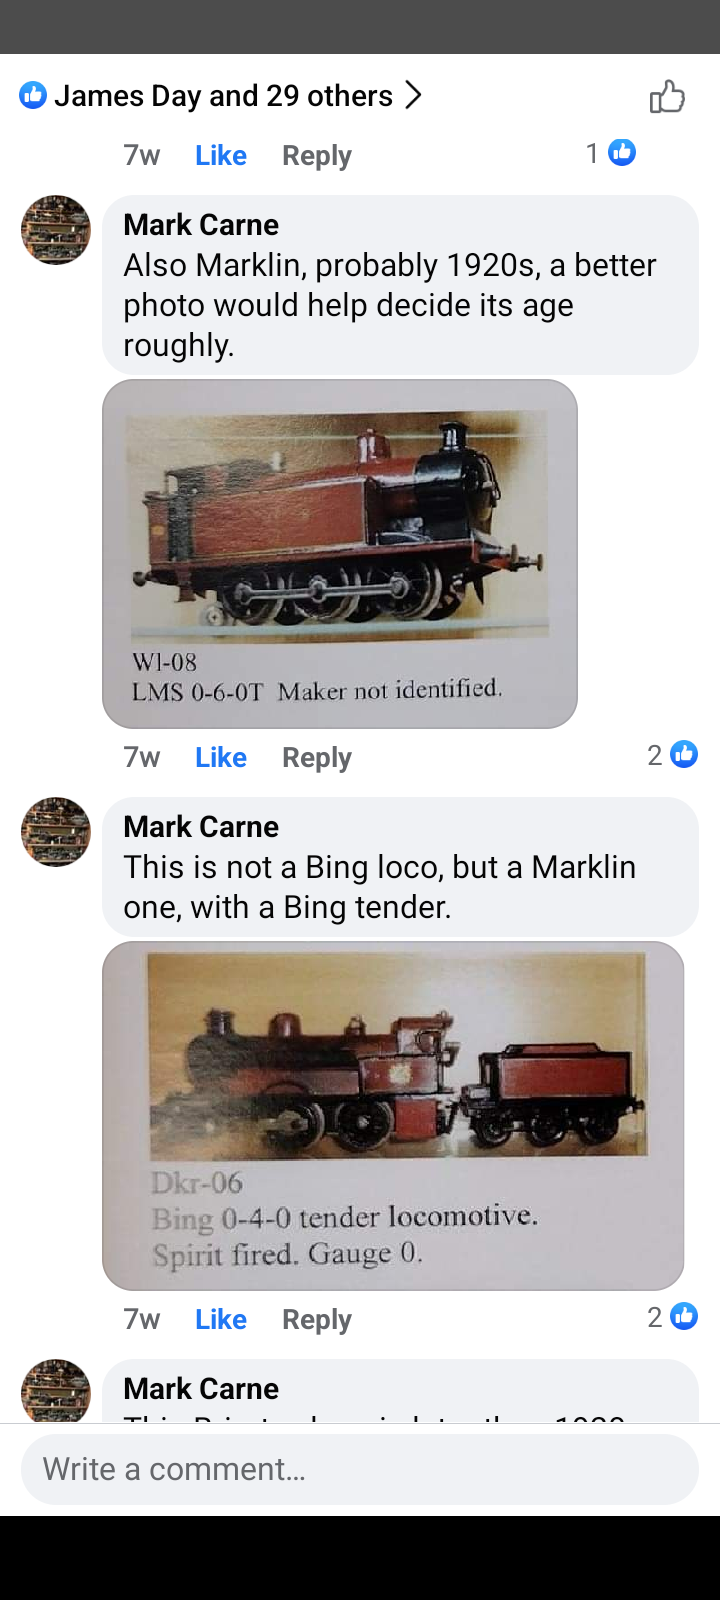Like the Bing 0-4-0 tender locomotive comment
This screenshot has height=1600, width=720.
(x=221, y=1320)
